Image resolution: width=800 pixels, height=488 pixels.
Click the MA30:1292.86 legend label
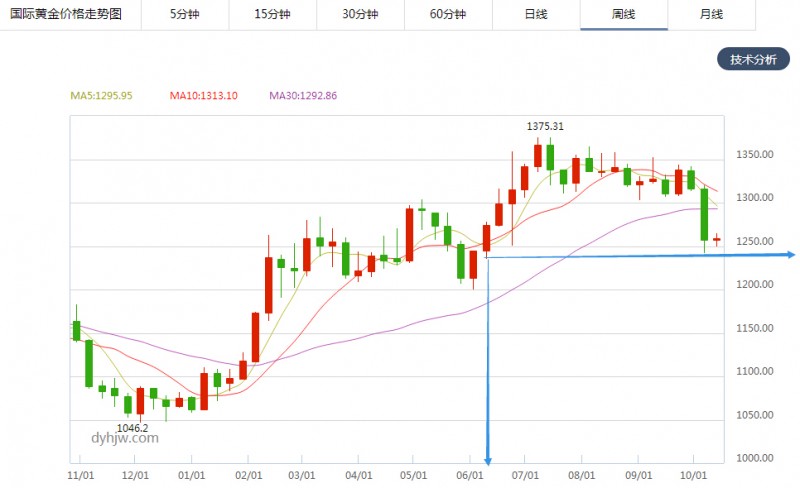click(x=303, y=96)
